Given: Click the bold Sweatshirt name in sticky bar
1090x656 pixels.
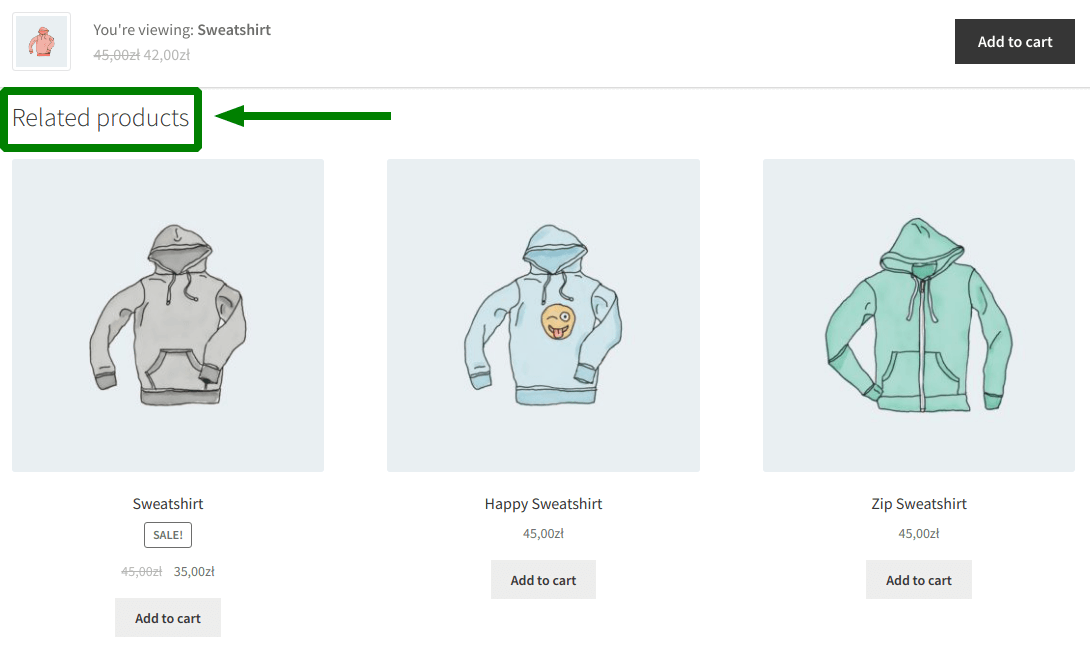Looking at the screenshot, I should [234, 30].
